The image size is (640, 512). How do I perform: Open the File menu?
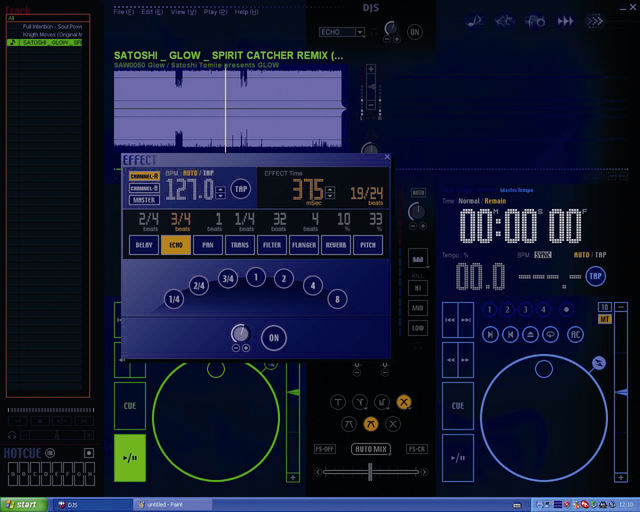click(123, 12)
